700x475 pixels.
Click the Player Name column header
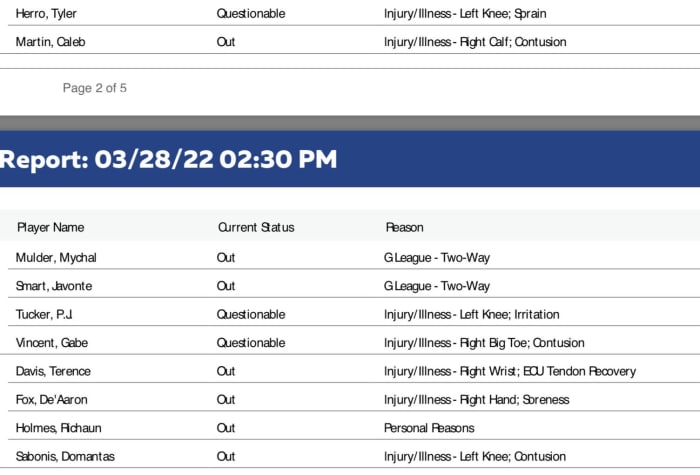click(x=50, y=228)
